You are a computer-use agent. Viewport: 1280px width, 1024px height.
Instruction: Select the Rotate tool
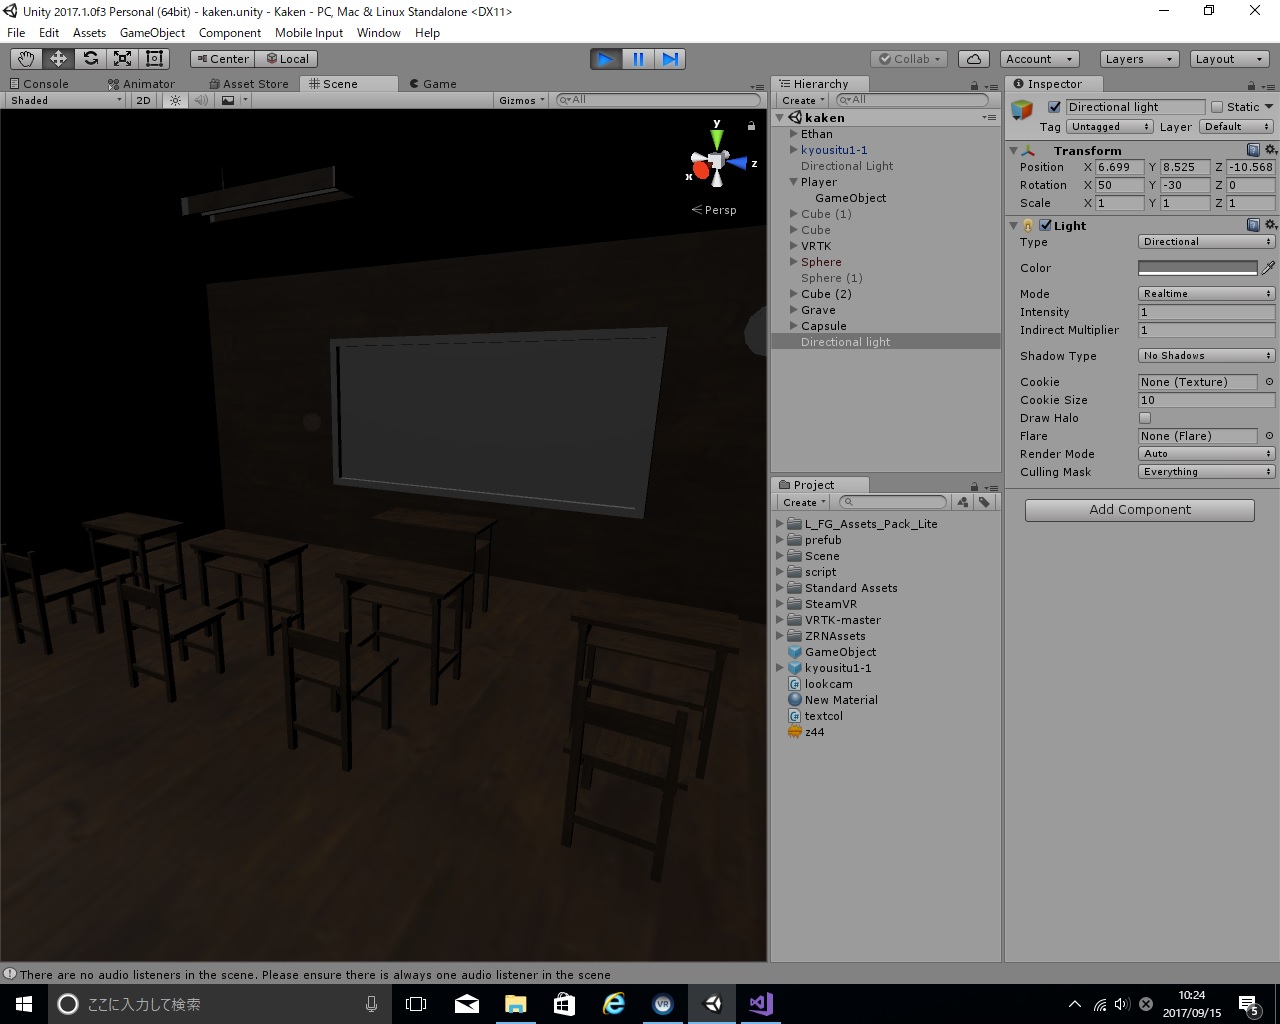90,59
